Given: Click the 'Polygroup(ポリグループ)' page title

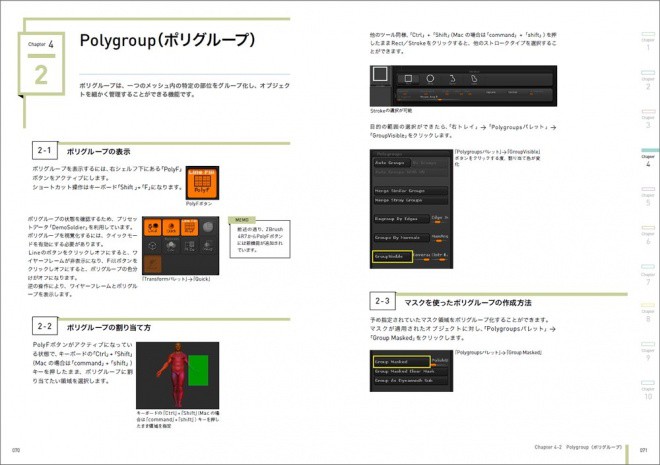Looking at the screenshot, I should click(167, 40).
